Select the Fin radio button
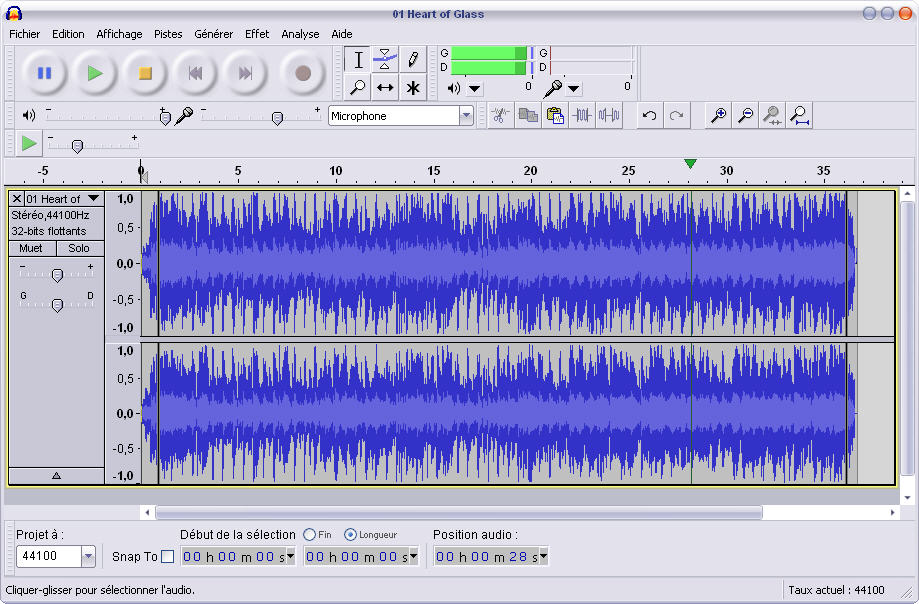The height and width of the screenshot is (604, 919). [309, 534]
